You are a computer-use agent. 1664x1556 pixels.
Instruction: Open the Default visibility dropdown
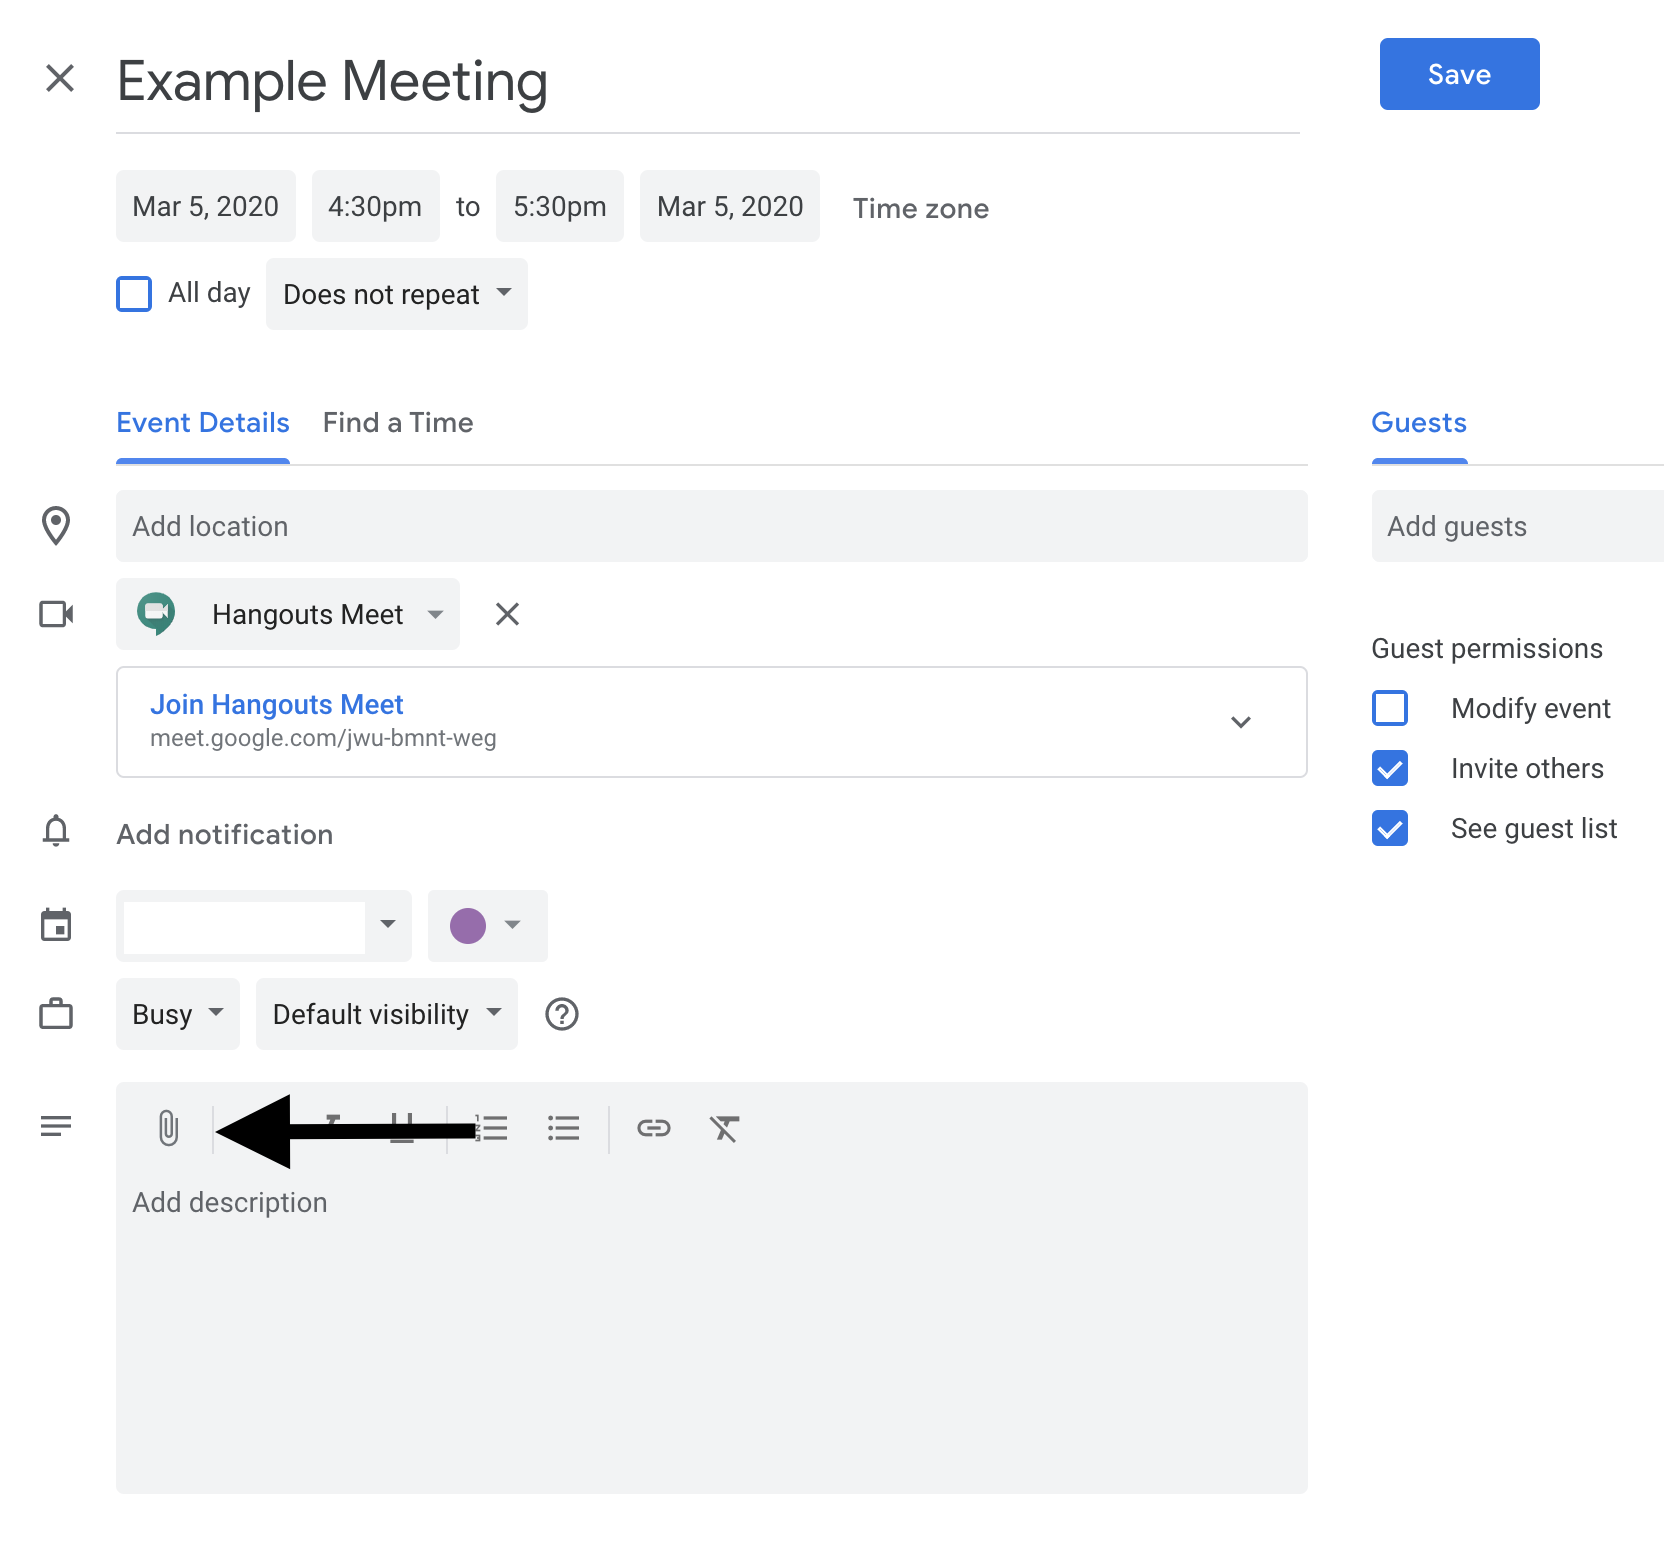[x=385, y=1013]
